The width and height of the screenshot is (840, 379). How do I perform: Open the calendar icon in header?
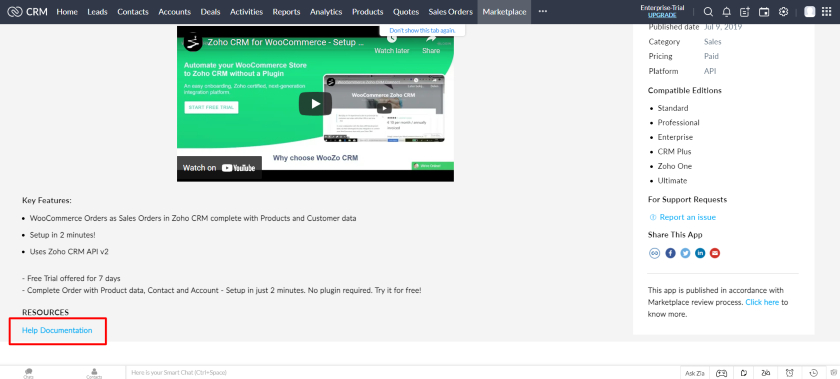764,12
